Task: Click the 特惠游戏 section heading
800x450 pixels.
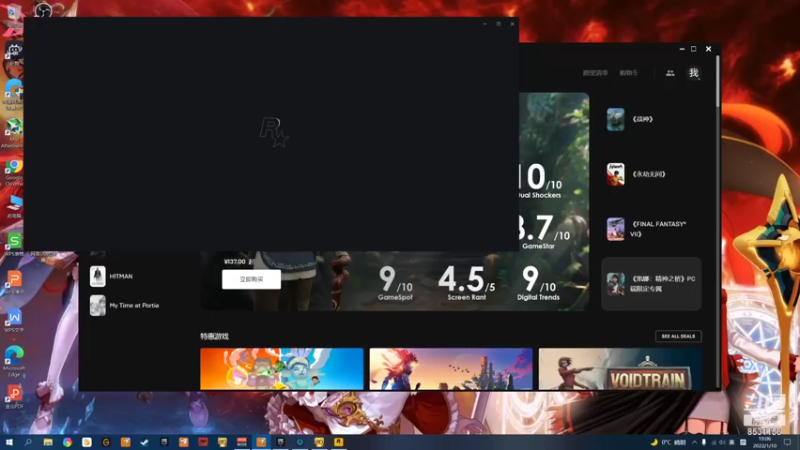Action: pos(215,336)
